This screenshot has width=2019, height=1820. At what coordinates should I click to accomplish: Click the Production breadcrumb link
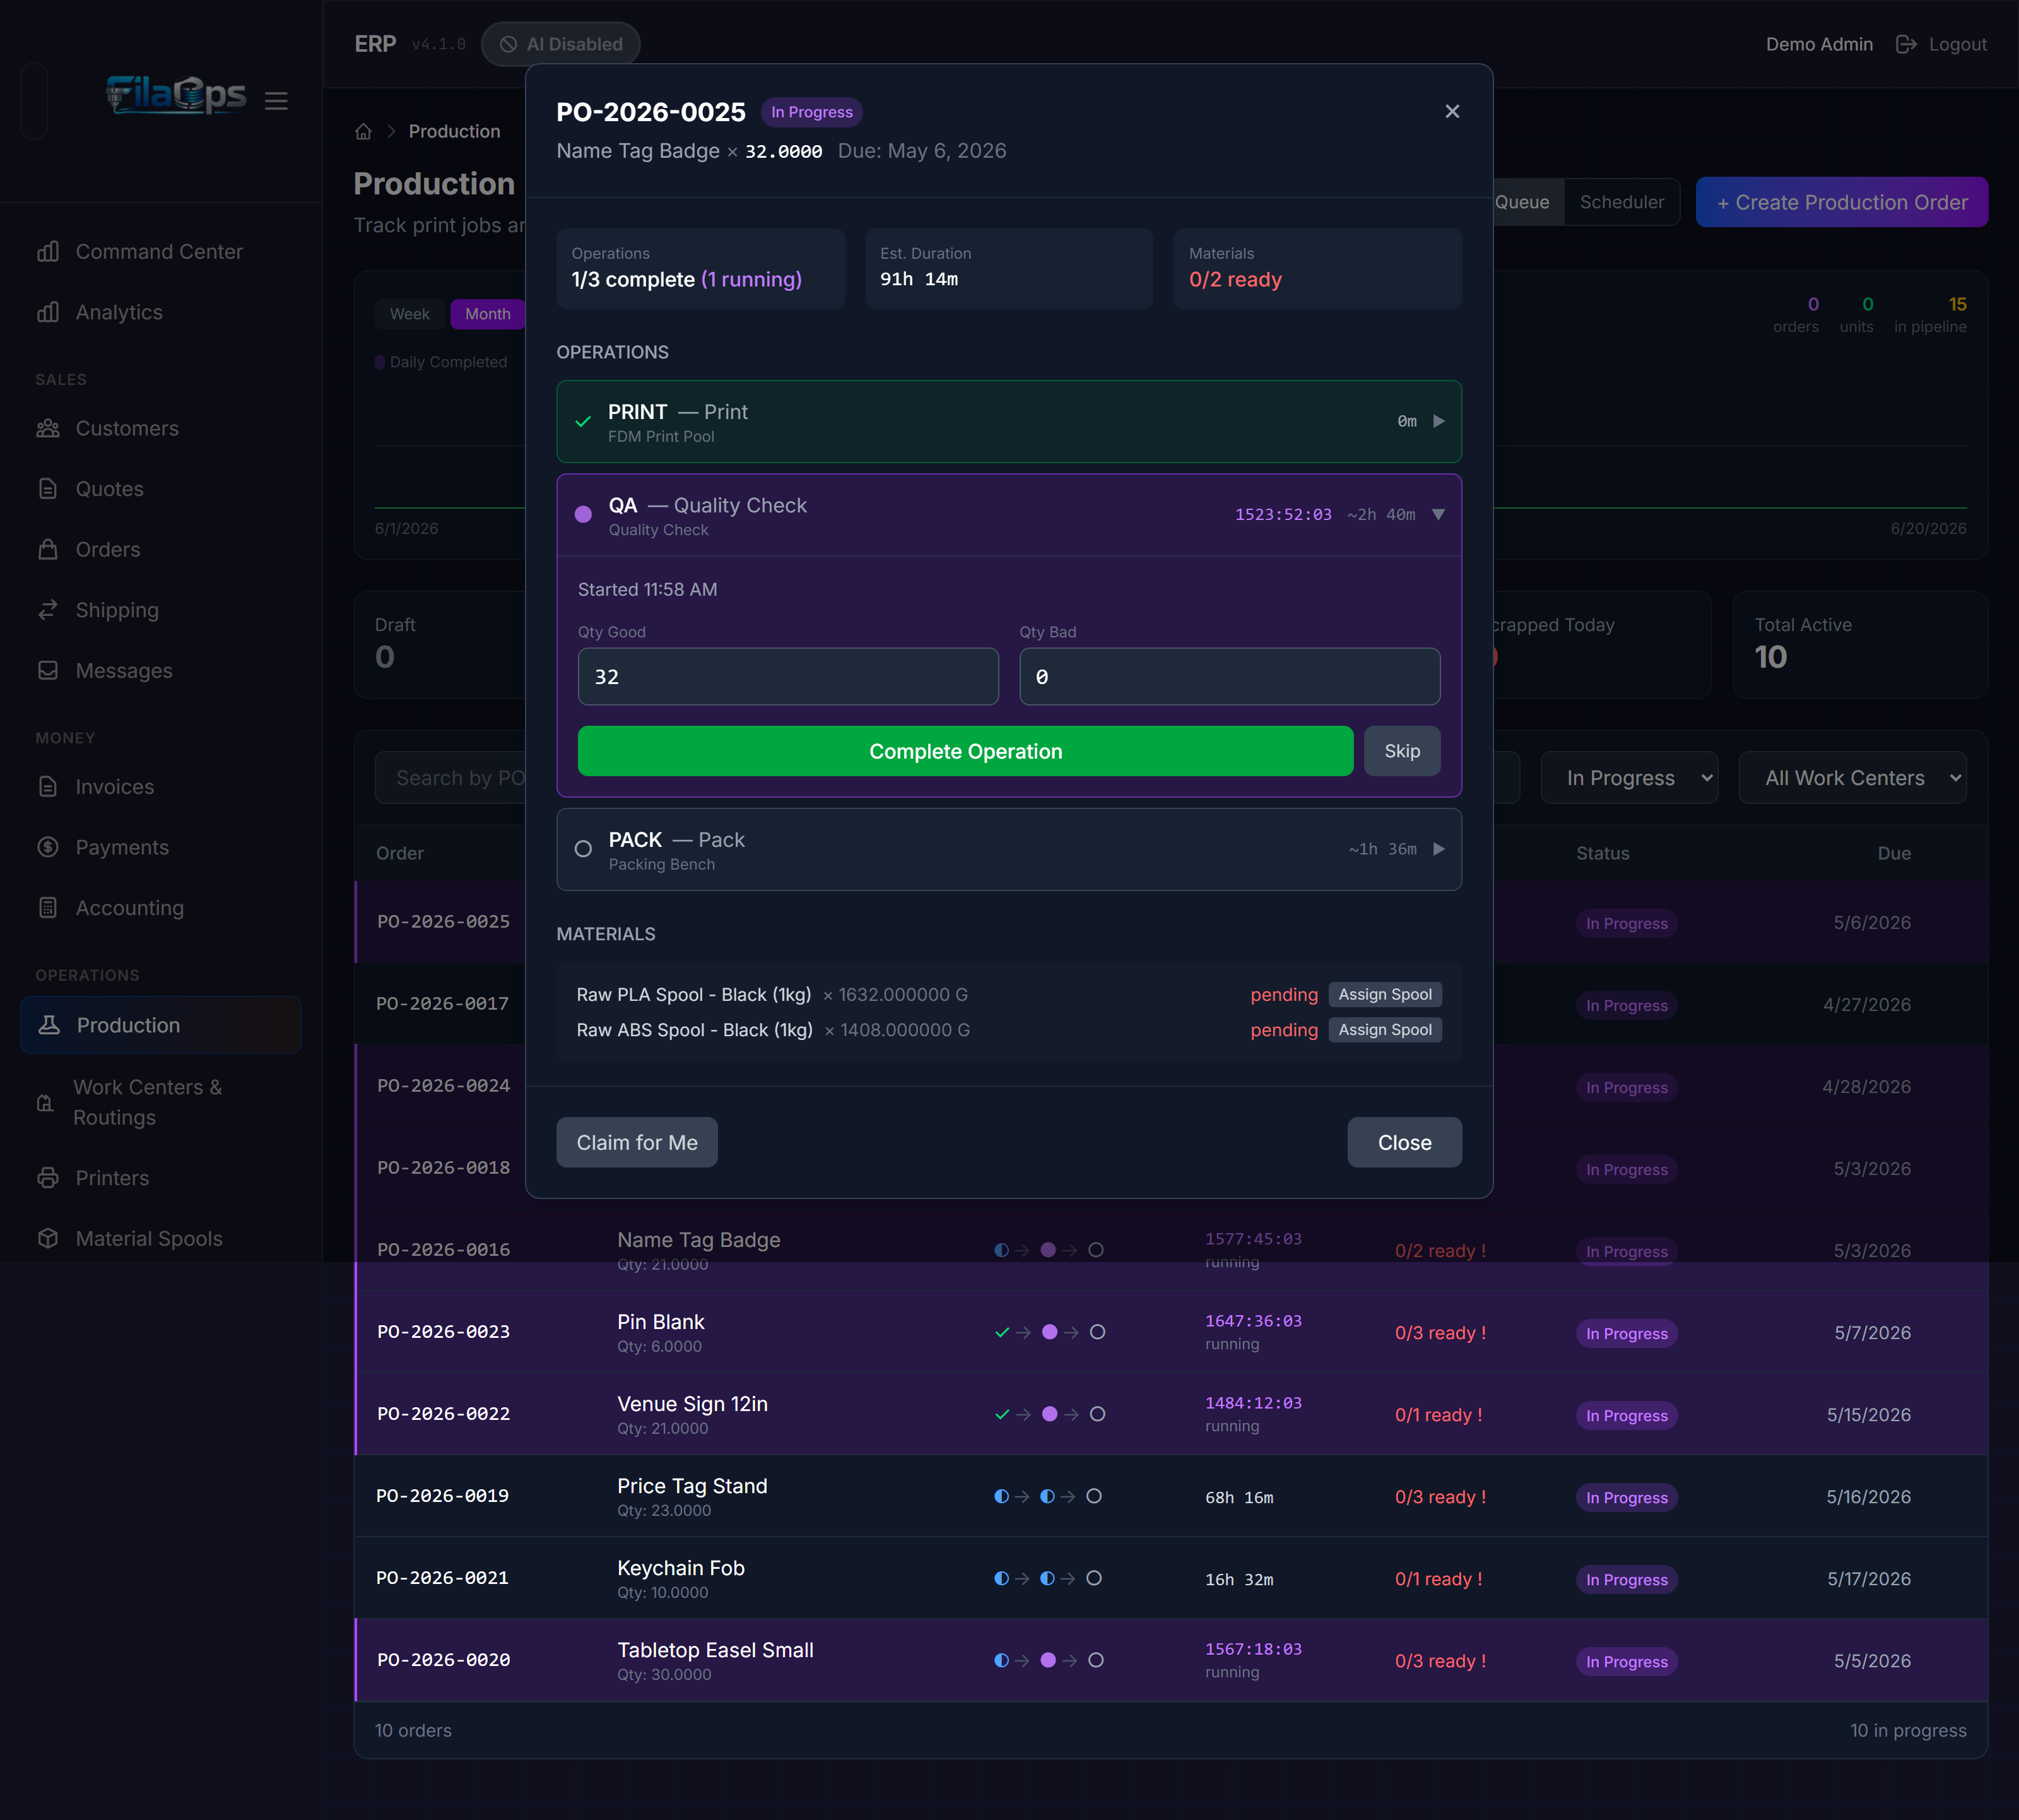454,132
